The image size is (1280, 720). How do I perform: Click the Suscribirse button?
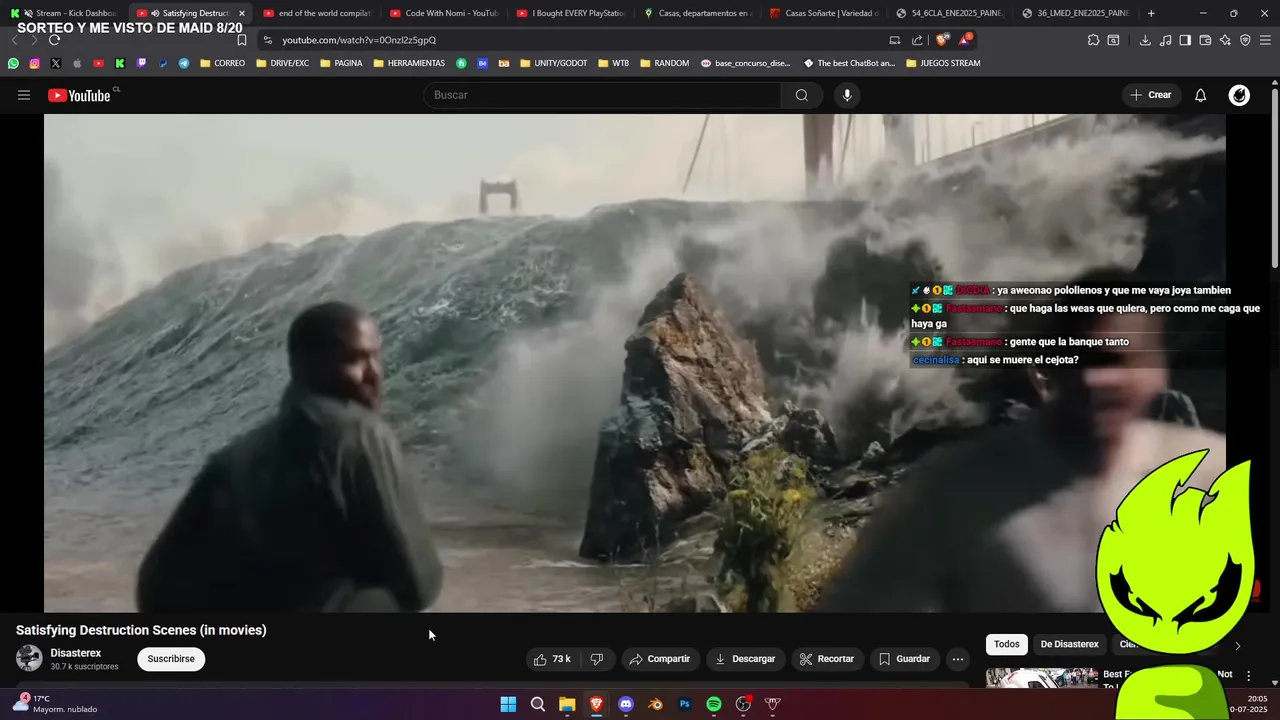coord(171,659)
